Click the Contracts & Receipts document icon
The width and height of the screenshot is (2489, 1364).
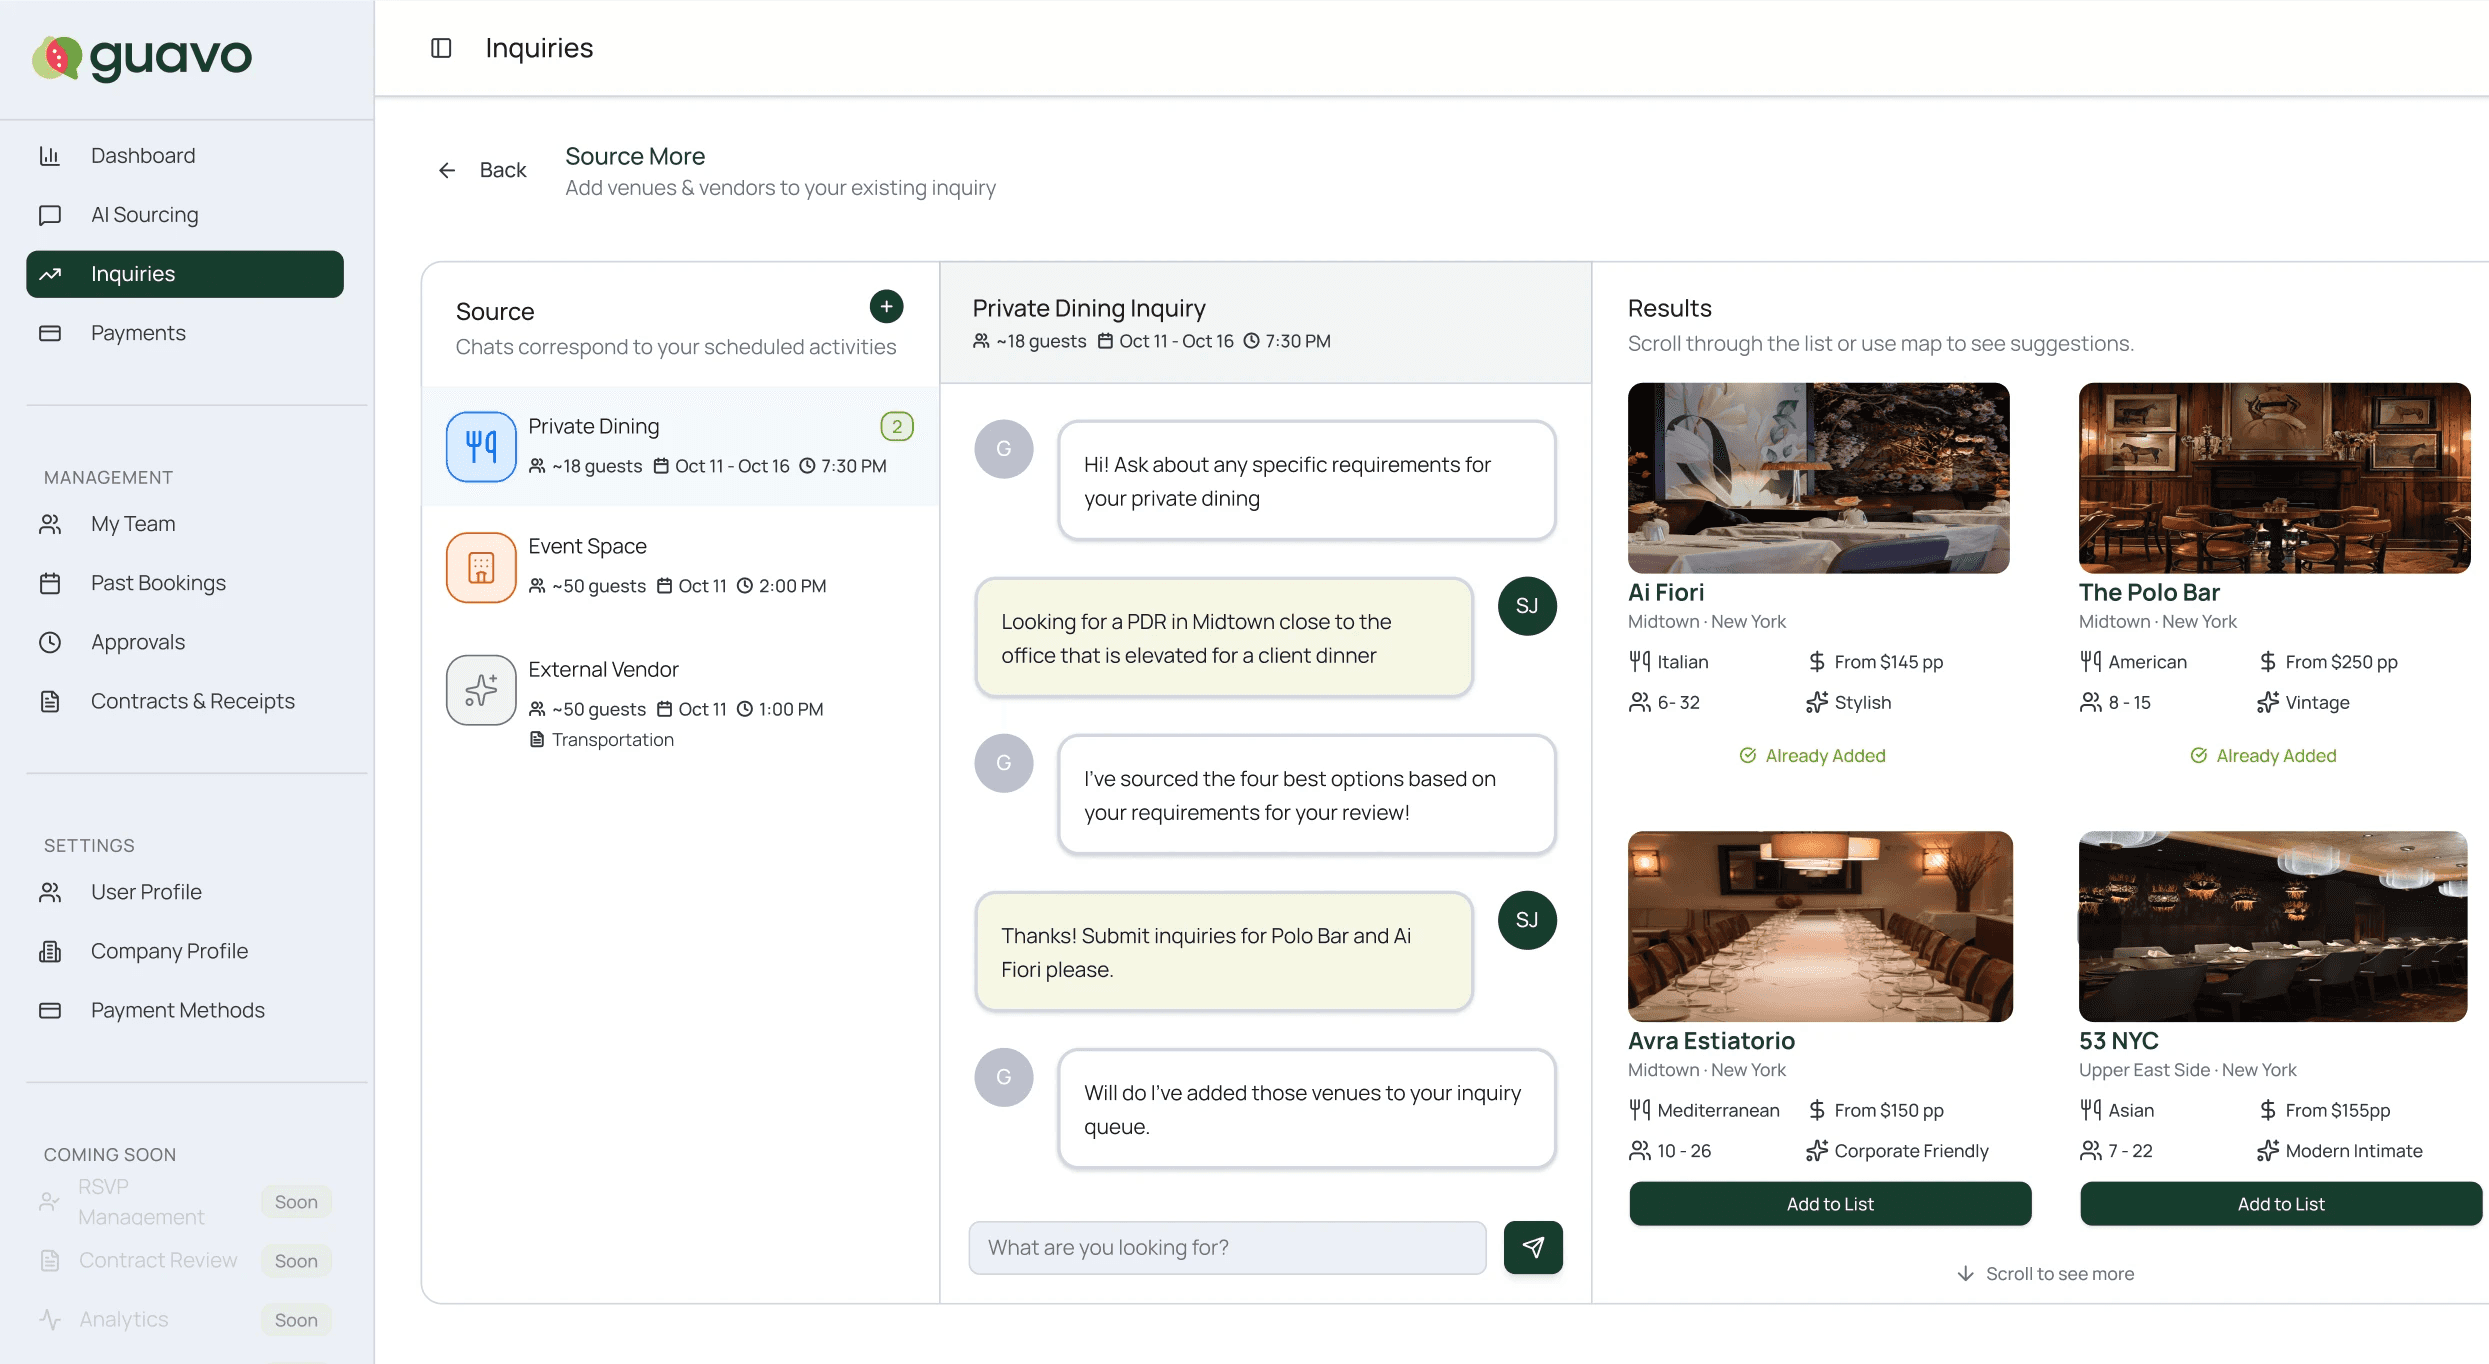(50, 701)
